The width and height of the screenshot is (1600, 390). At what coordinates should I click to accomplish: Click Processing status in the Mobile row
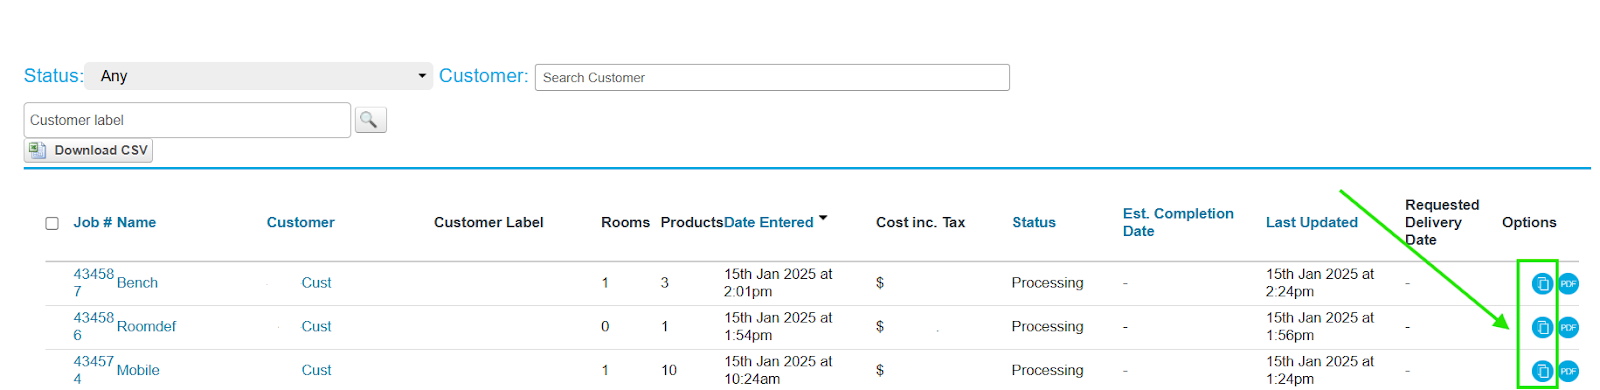tap(1047, 370)
